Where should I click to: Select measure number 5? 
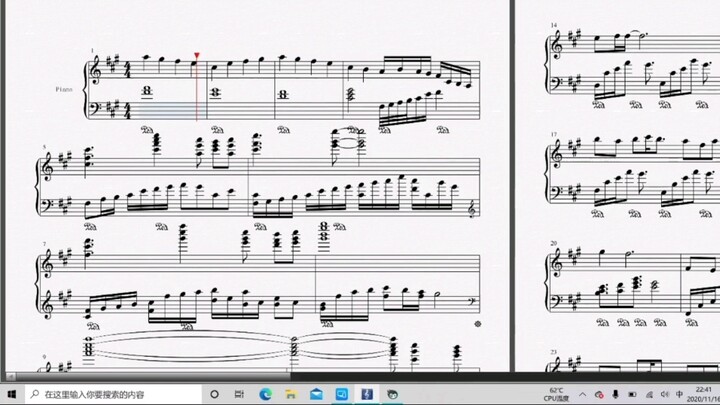point(45,147)
